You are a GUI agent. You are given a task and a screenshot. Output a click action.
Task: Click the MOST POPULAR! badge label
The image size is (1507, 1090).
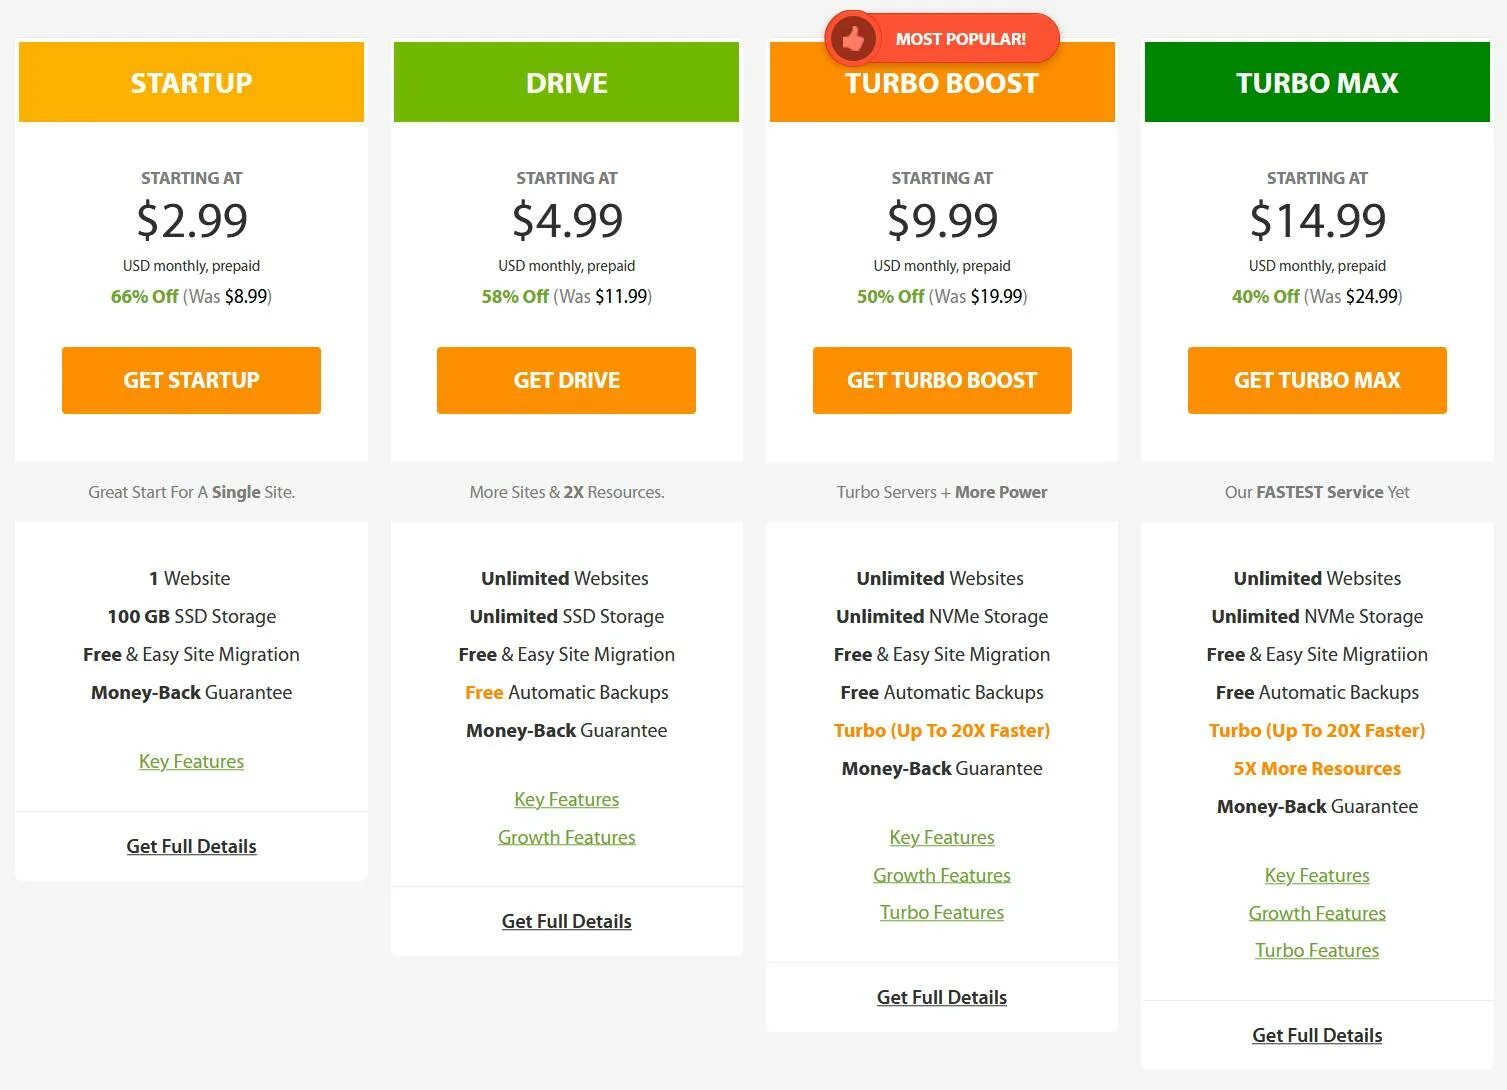click(960, 39)
